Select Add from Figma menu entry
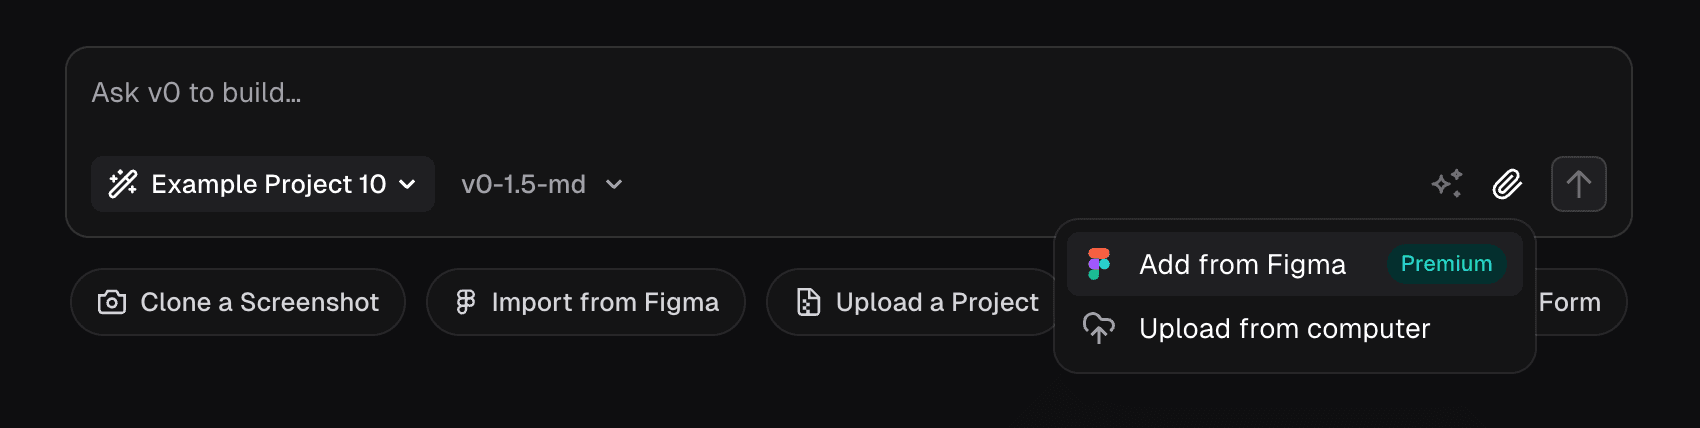The width and height of the screenshot is (1700, 428). pyautogui.click(x=1242, y=264)
